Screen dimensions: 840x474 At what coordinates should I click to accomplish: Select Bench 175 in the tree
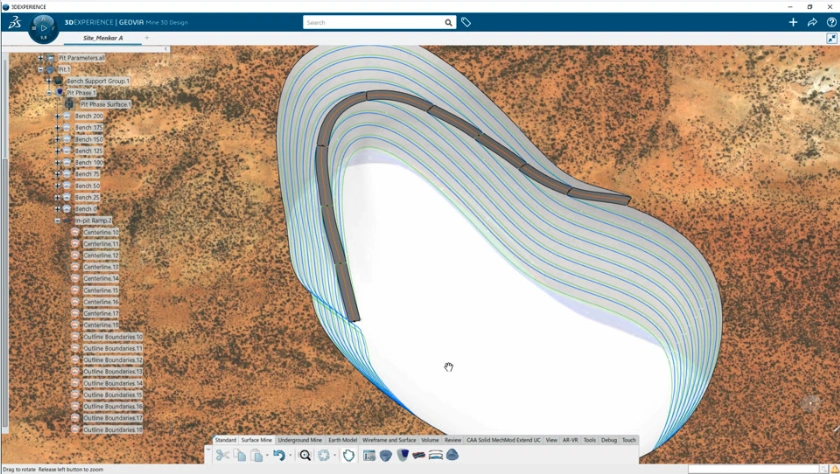[88, 127]
